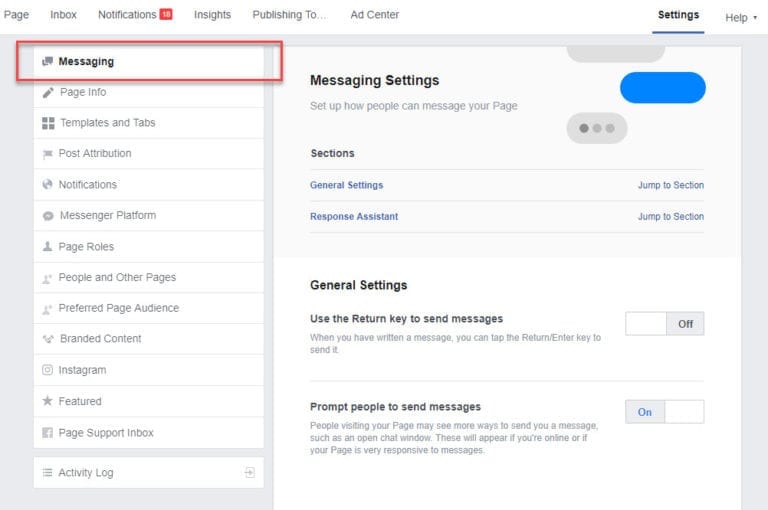Image resolution: width=768 pixels, height=510 pixels.
Task: Open the Publishing Tools tab
Action: (289, 15)
